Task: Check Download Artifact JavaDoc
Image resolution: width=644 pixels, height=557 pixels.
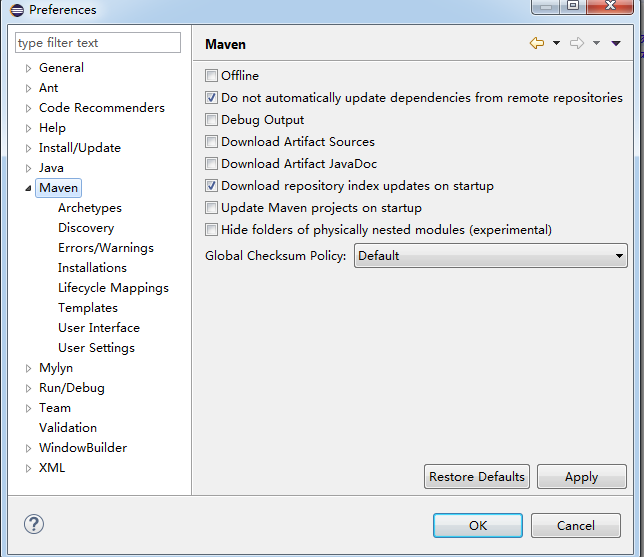Action: click(x=211, y=163)
